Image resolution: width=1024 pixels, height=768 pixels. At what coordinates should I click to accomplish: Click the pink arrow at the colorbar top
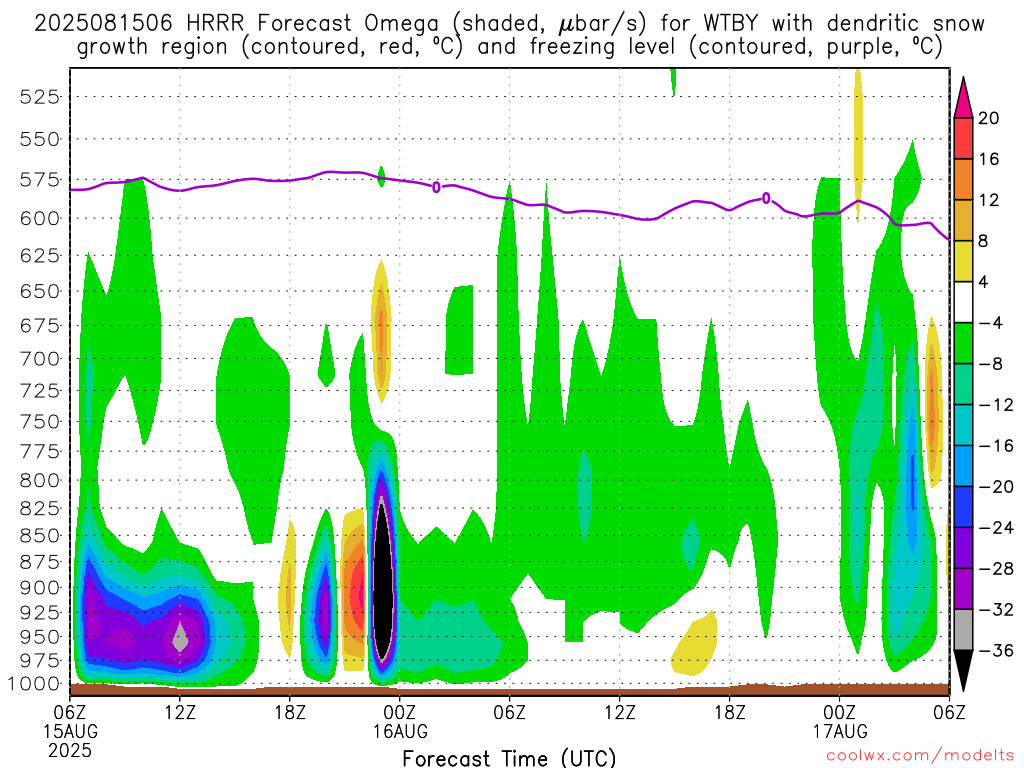pyautogui.click(x=963, y=98)
